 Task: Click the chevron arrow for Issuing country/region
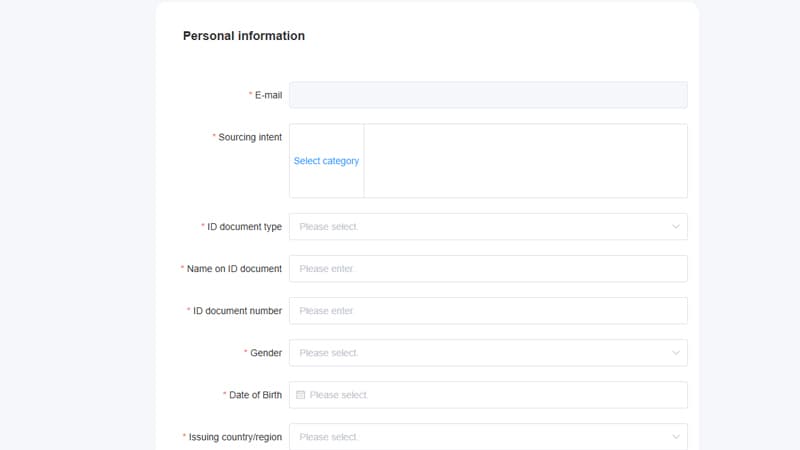(676, 437)
